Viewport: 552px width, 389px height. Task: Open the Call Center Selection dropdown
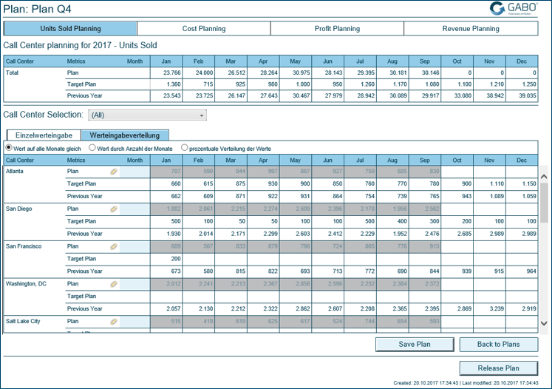tap(147, 115)
